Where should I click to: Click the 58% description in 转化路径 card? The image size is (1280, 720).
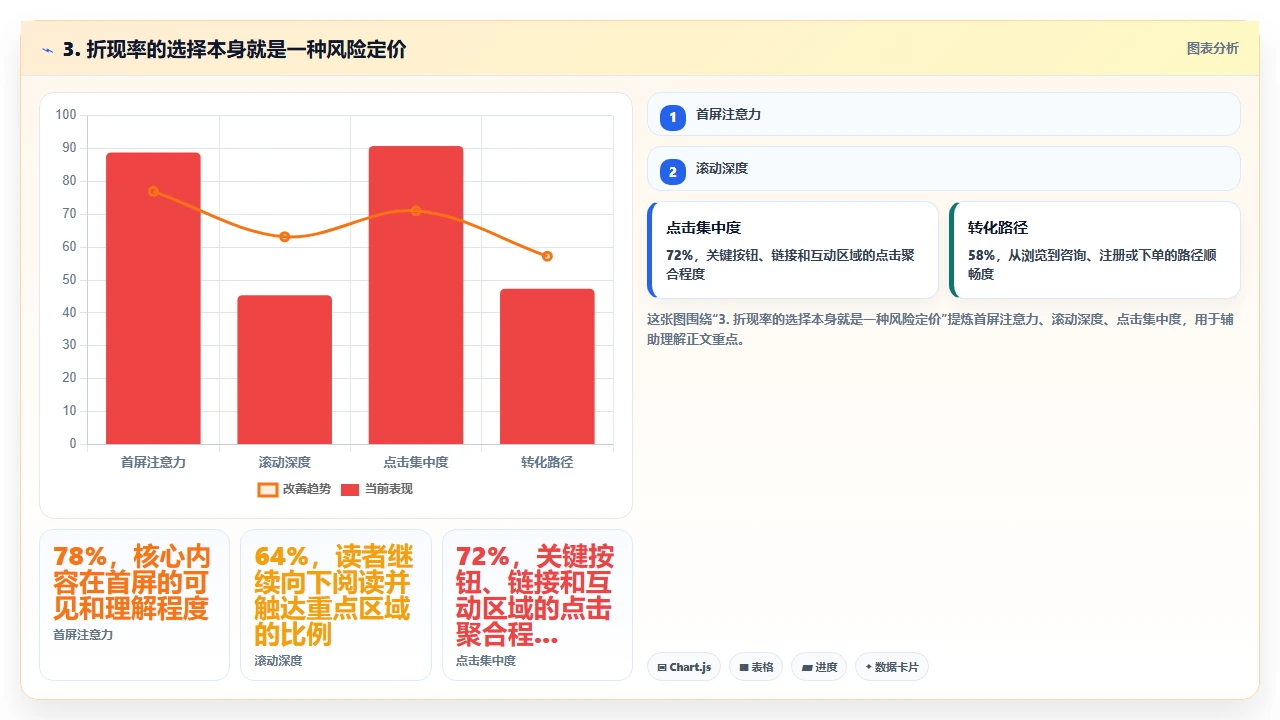click(1092, 264)
